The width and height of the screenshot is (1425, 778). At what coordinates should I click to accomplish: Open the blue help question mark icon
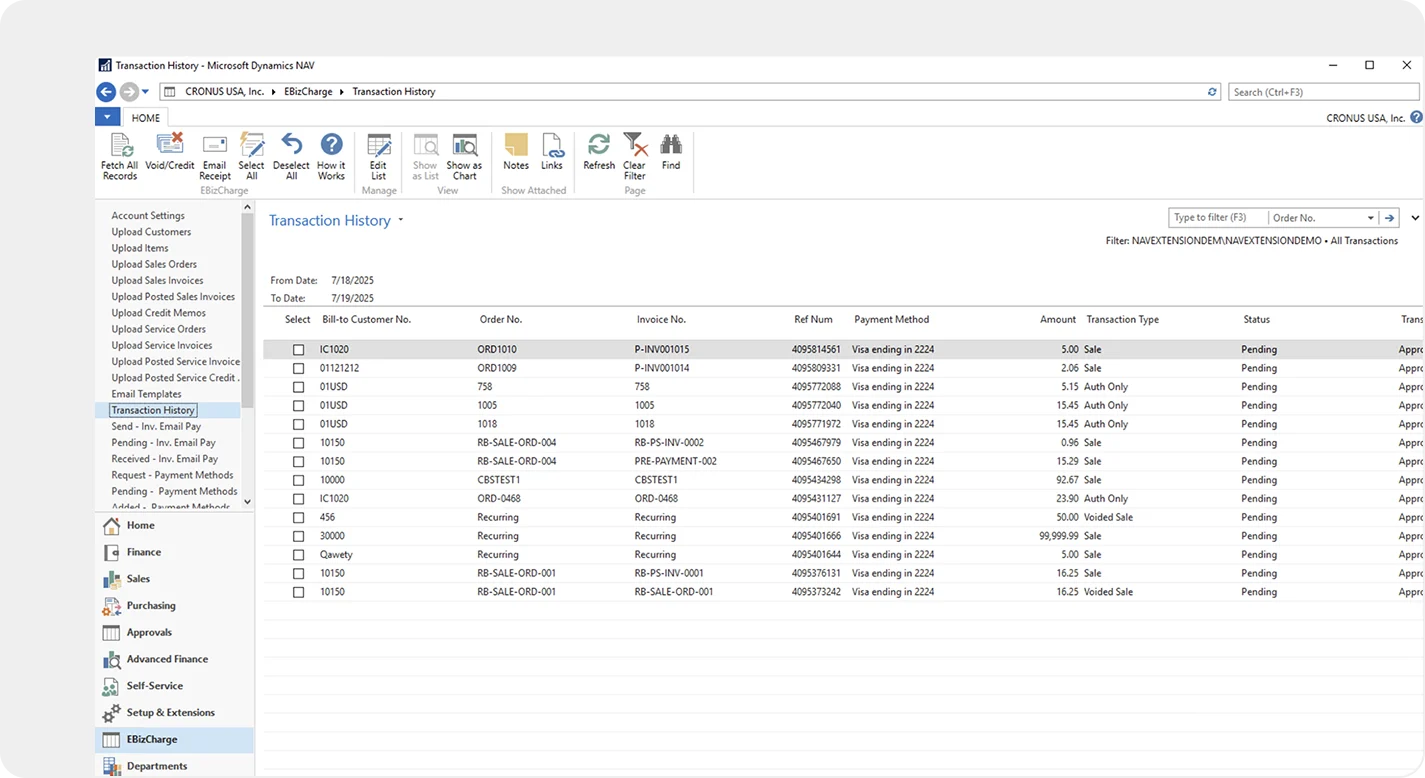pos(1416,117)
